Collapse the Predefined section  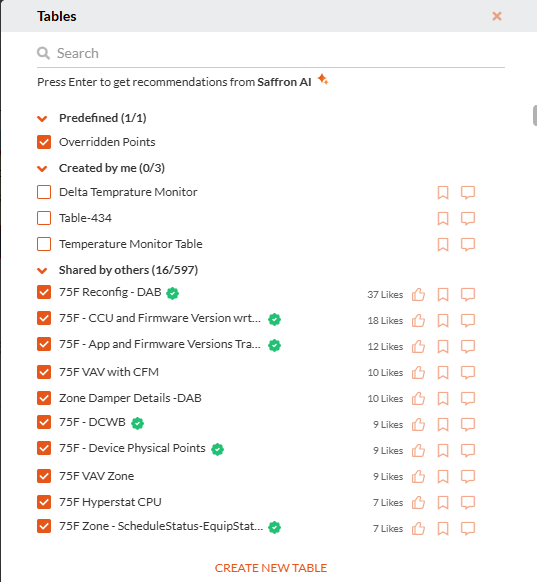[42, 118]
